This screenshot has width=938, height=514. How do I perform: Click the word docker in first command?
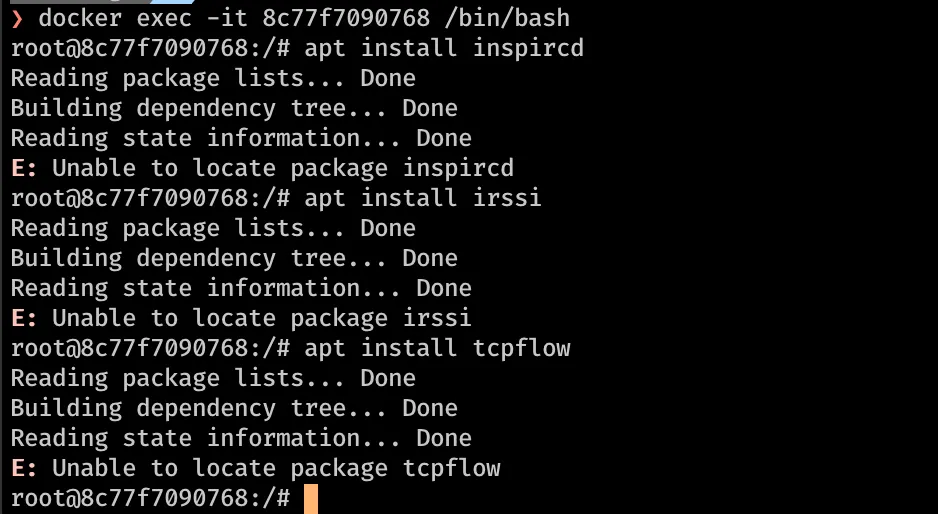(80, 18)
